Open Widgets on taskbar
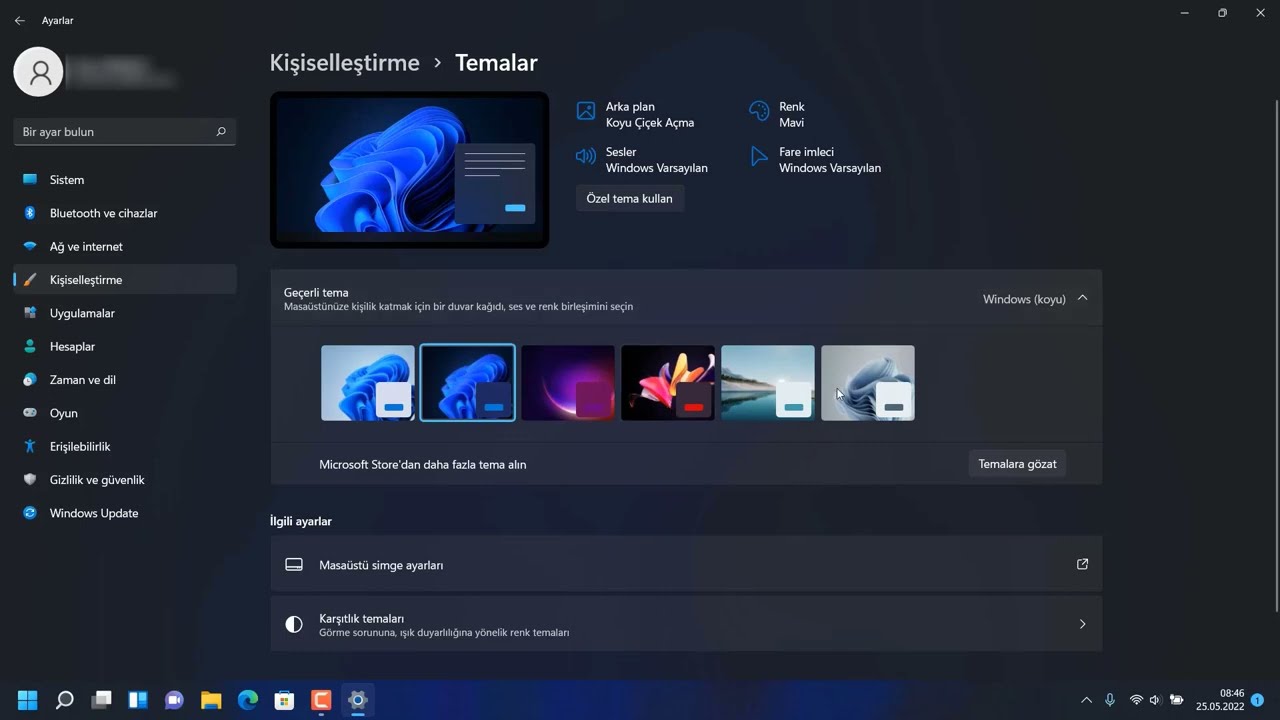Screen dimensions: 1280x720 click(x=138, y=700)
